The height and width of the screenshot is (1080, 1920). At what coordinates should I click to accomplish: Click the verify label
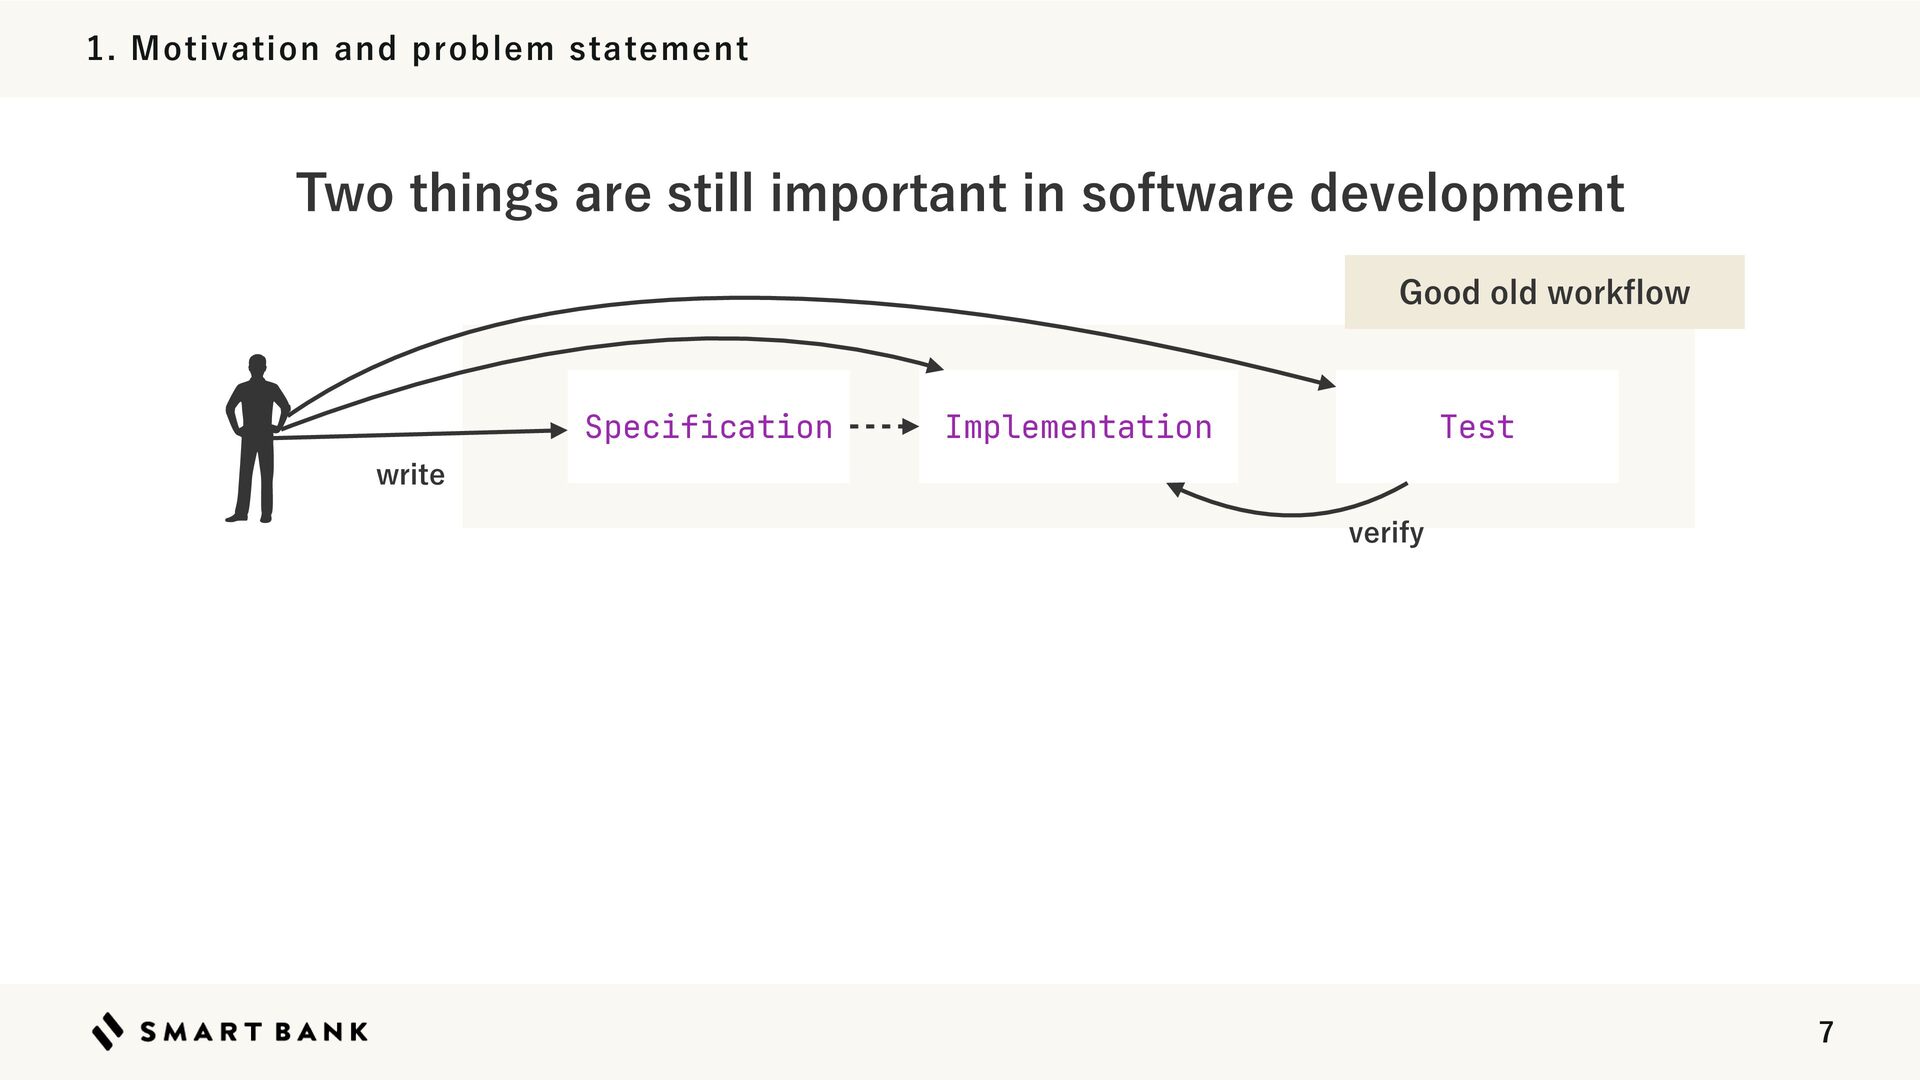pyautogui.click(x=1385, y=533)
